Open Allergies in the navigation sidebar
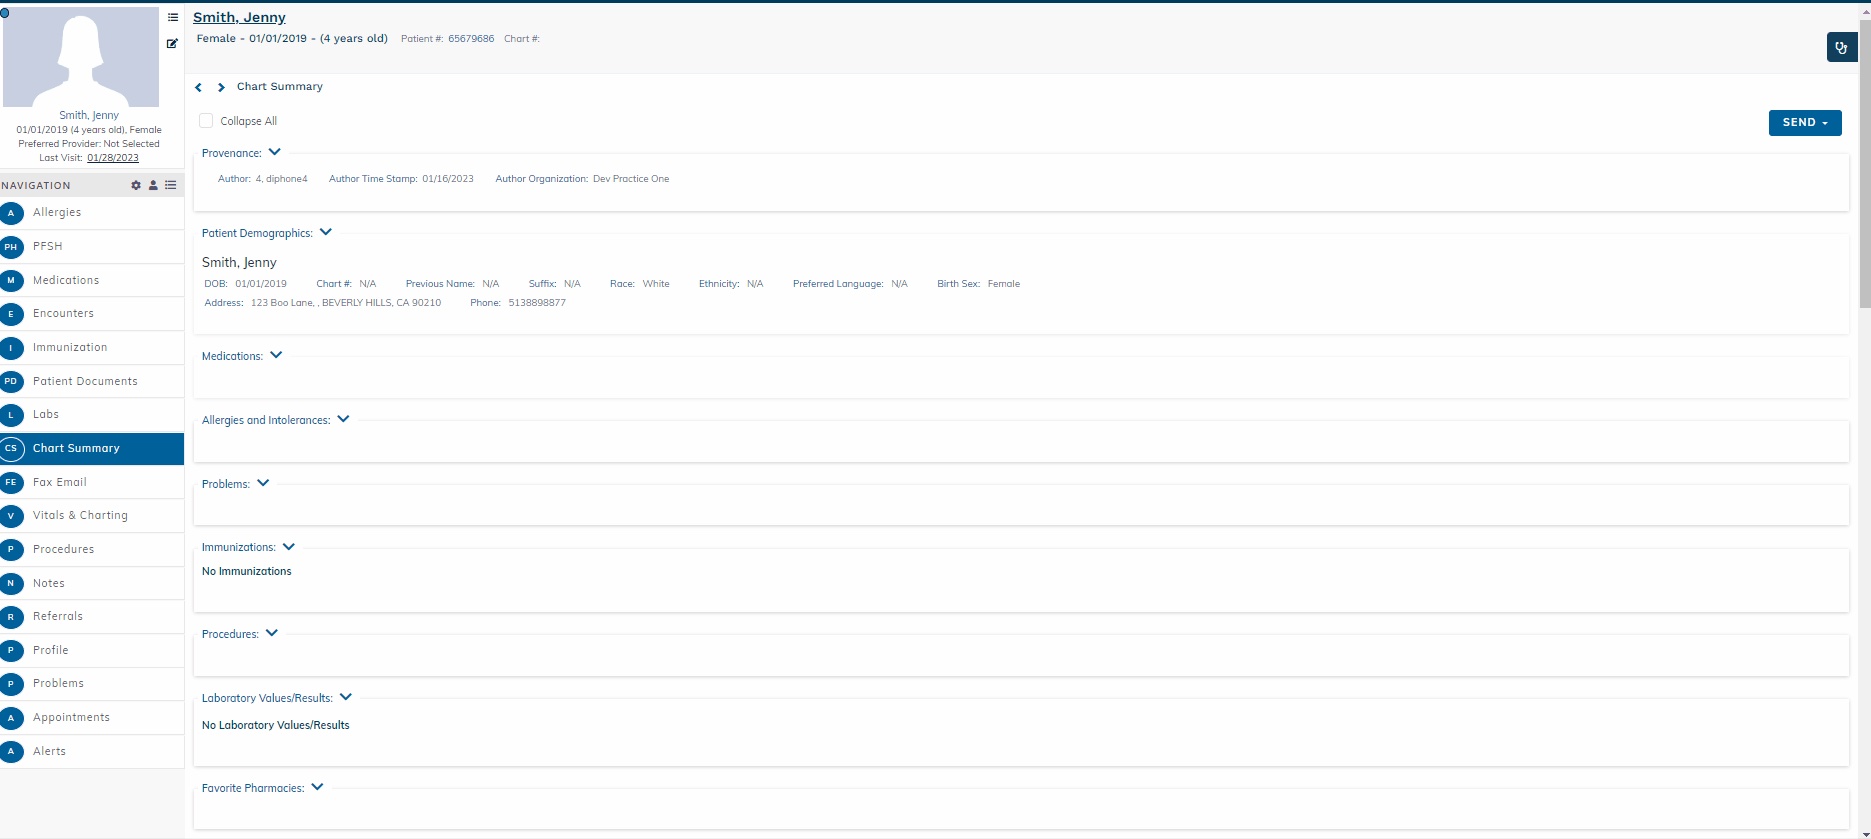This screenshot has height=839, width=1871. (57, 213)
